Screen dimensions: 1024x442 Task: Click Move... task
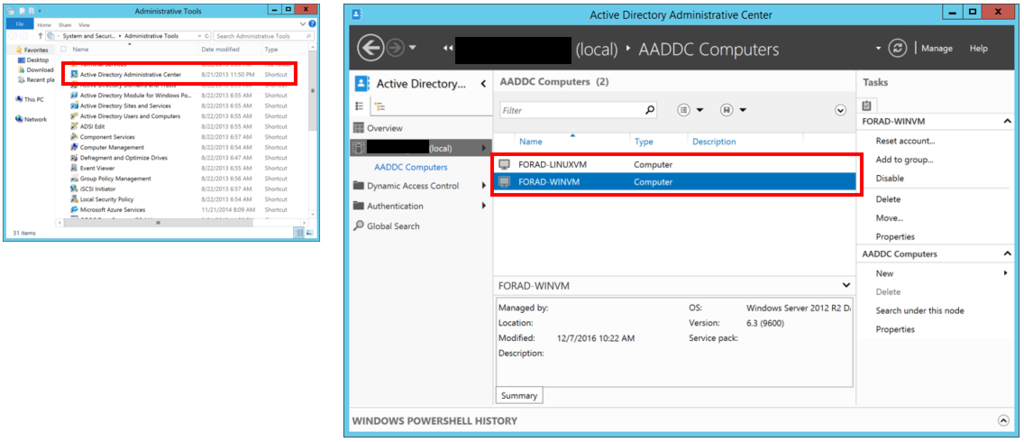(x=889, y=218)
